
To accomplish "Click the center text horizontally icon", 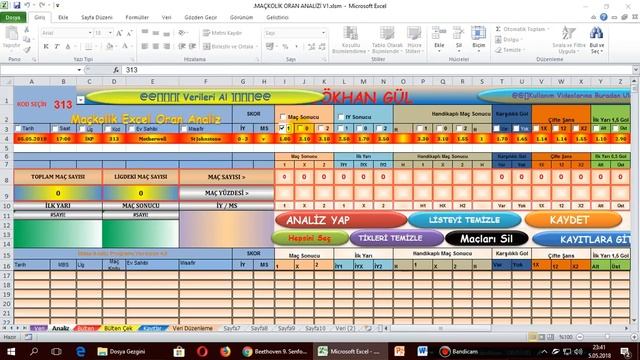I will pos(156,47).
